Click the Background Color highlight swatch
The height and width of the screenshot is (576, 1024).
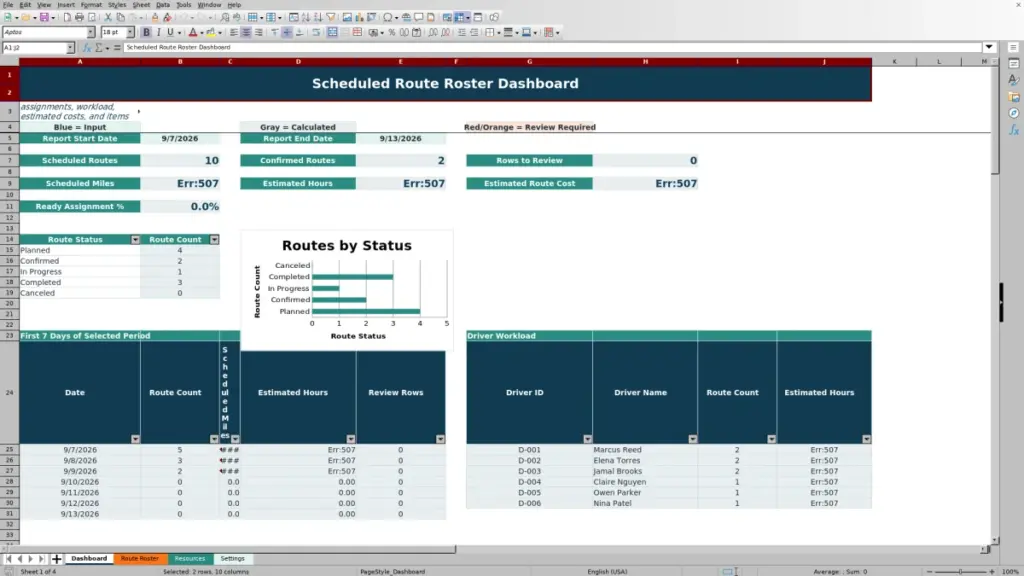point(211,32)
